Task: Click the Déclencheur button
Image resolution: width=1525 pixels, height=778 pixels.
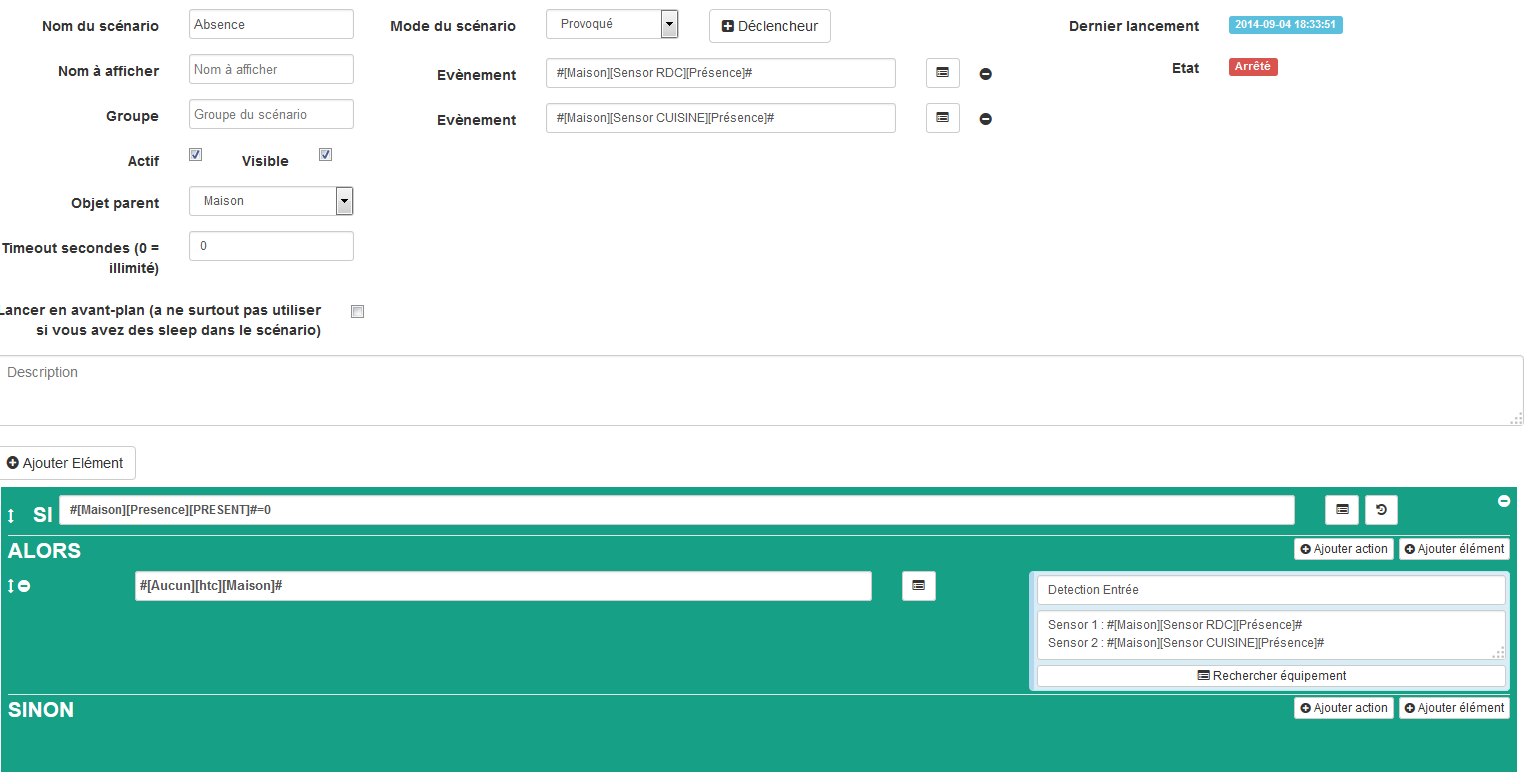Action: tap(770, 26)
